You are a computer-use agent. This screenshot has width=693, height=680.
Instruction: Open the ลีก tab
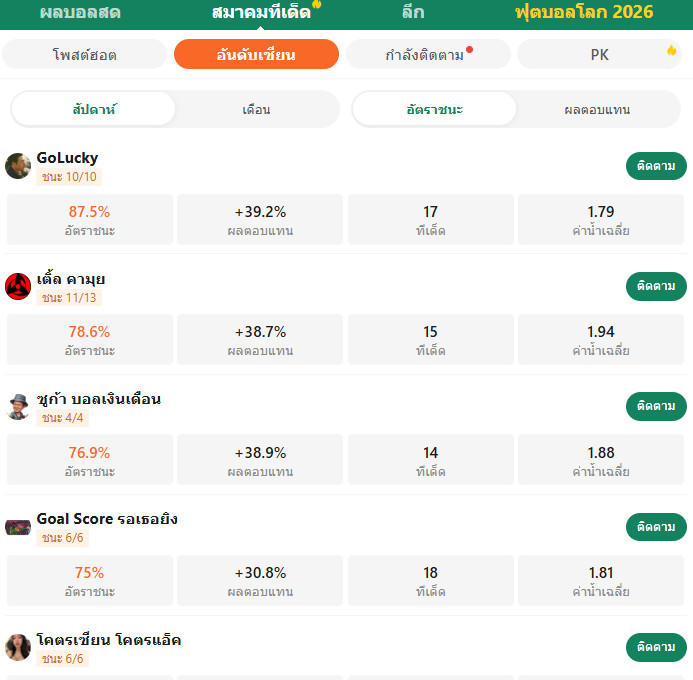tap(413, 12)
